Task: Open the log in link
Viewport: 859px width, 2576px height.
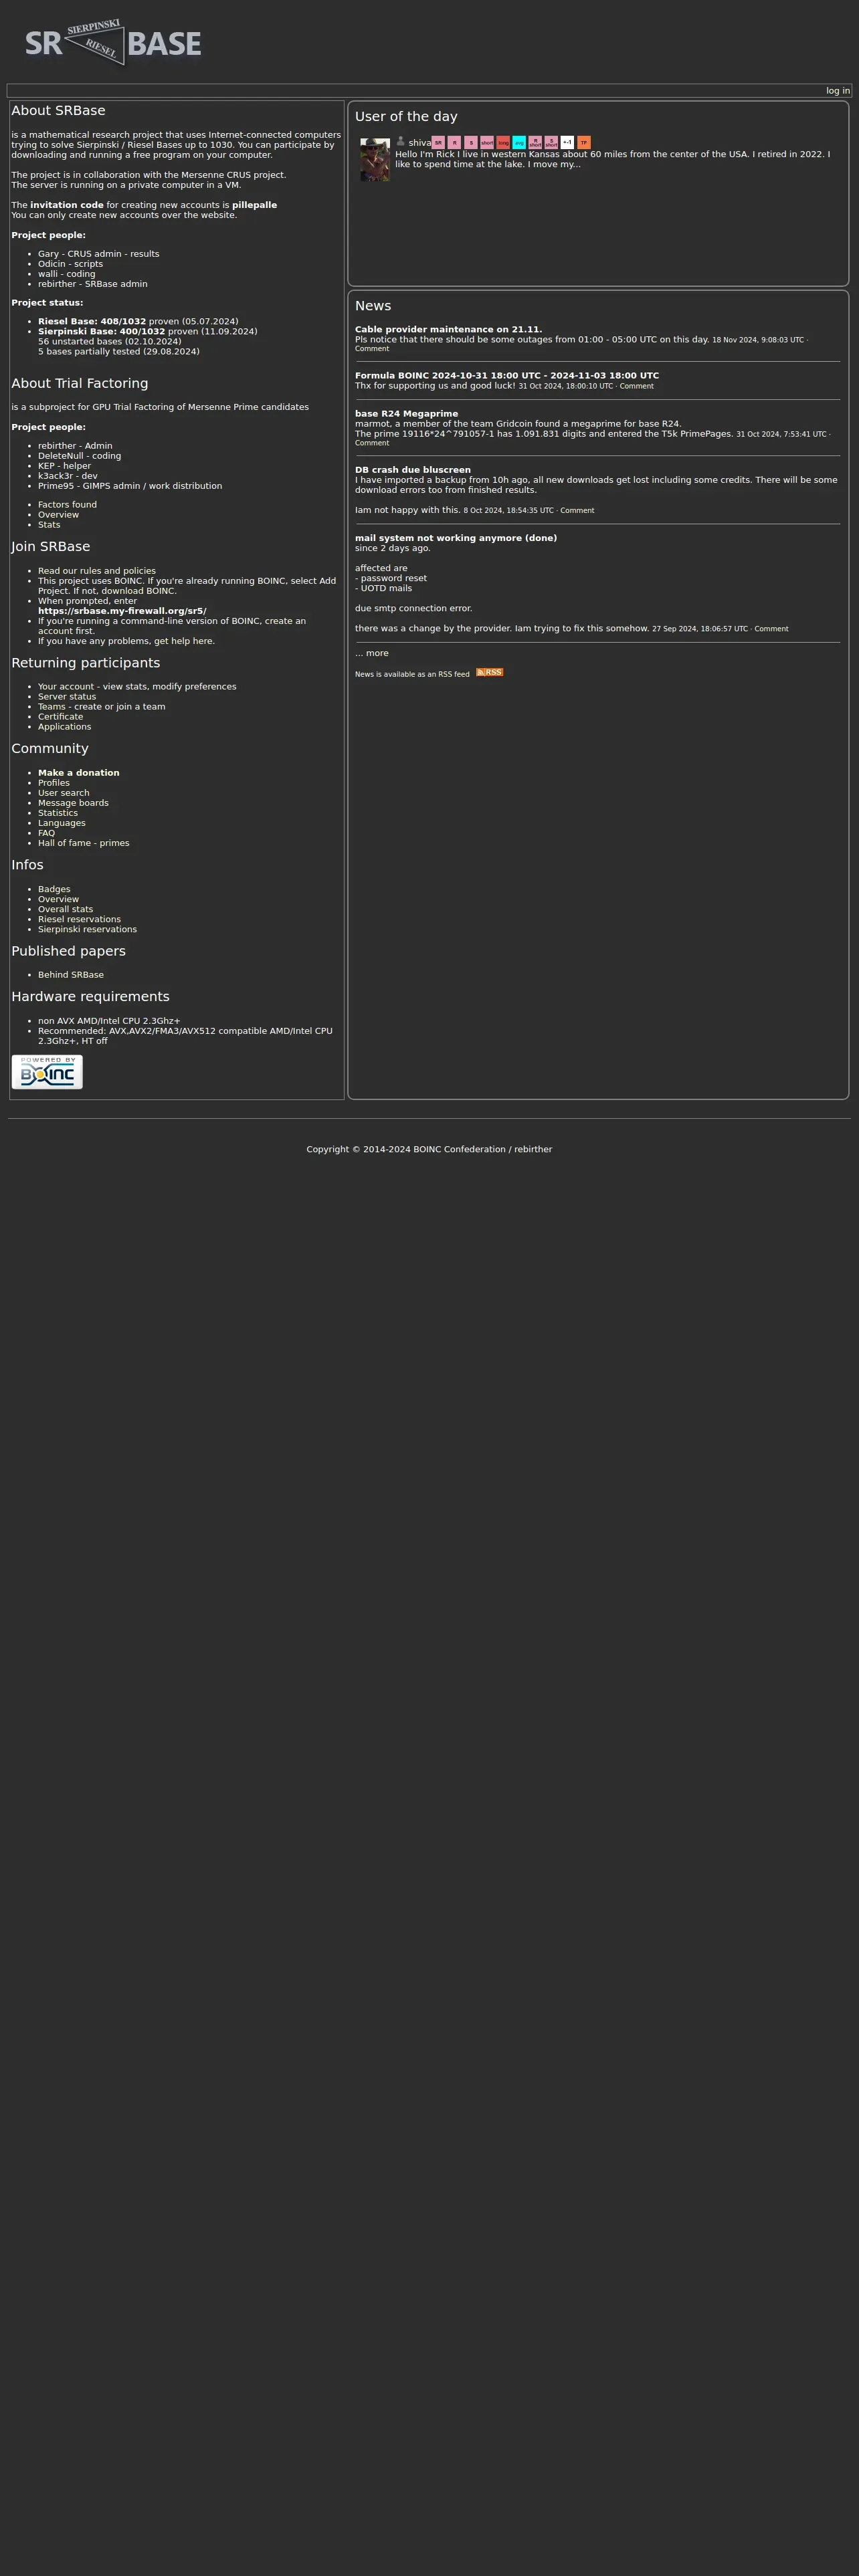Action: pyautogui.click(x=838, y=91)
